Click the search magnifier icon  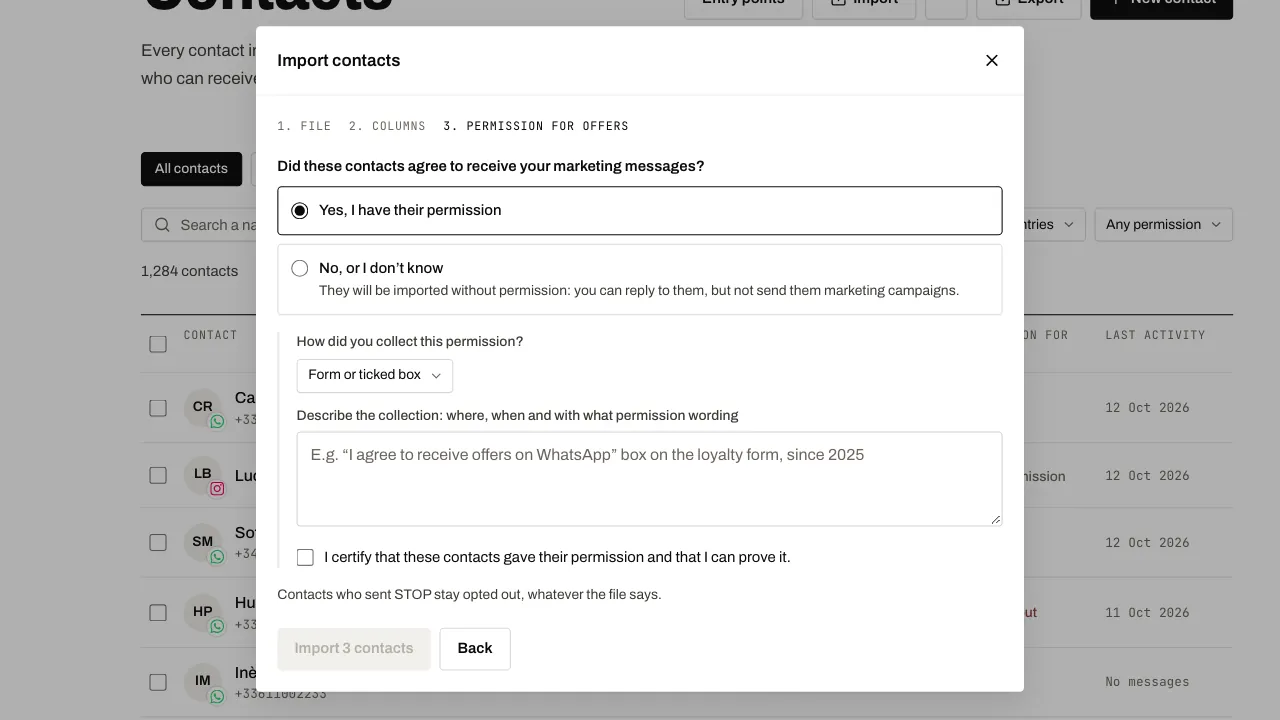(x=162, y=225)
